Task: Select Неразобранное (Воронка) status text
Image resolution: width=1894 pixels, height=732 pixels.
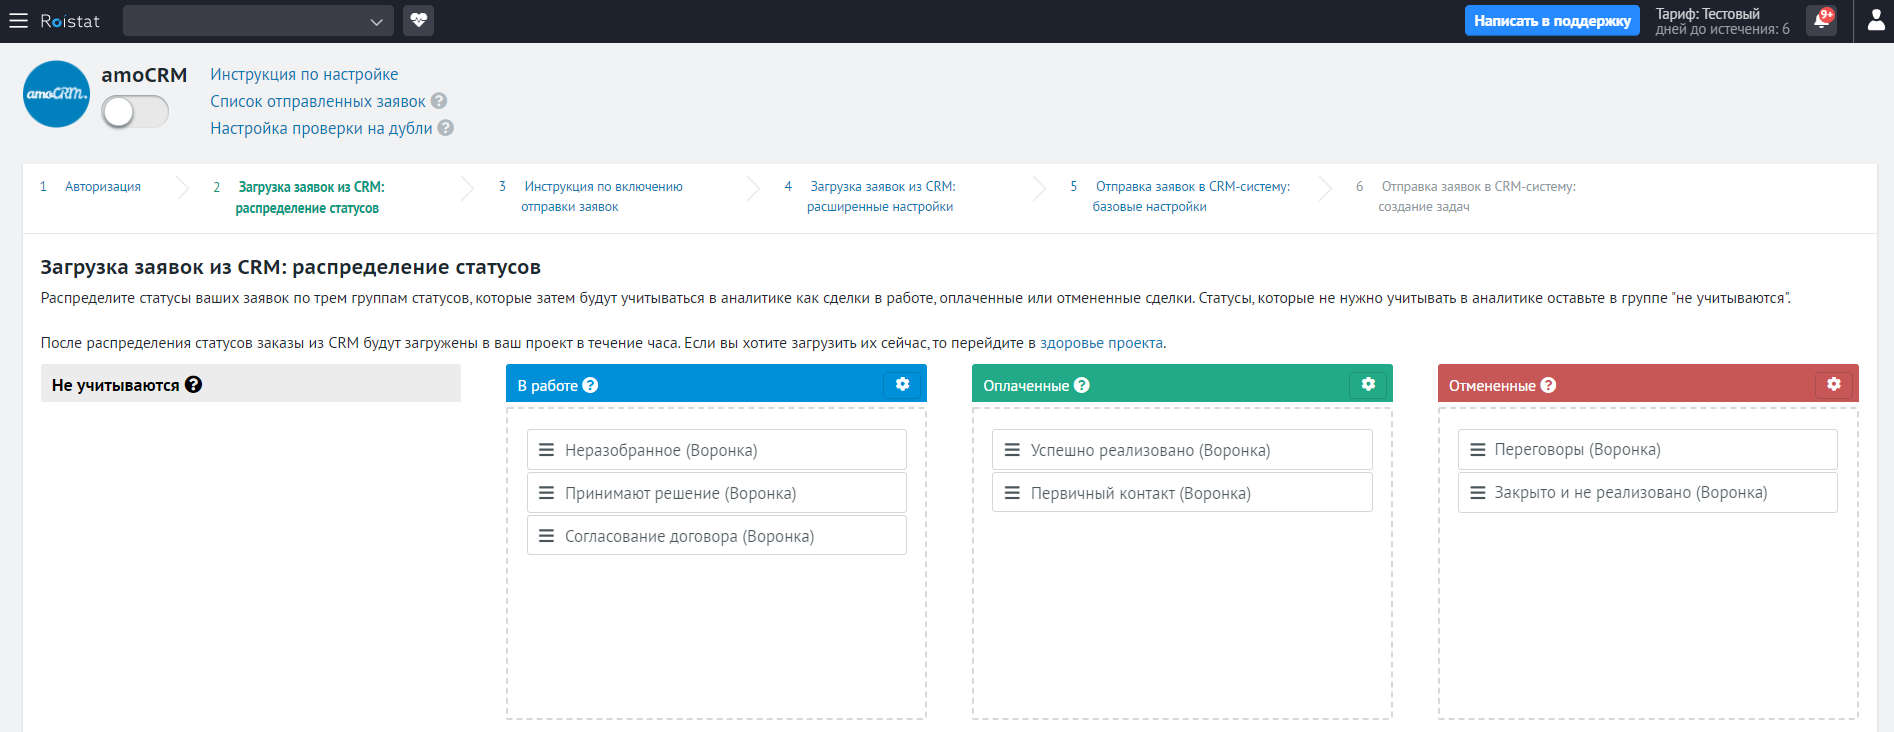Action: coord(661,450)
